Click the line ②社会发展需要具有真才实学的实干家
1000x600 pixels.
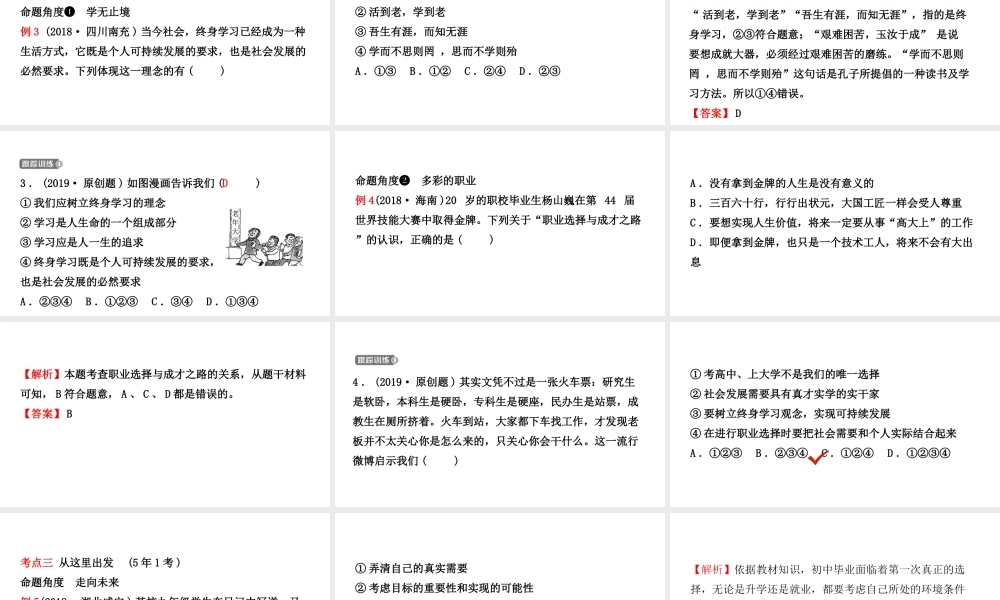784,394
